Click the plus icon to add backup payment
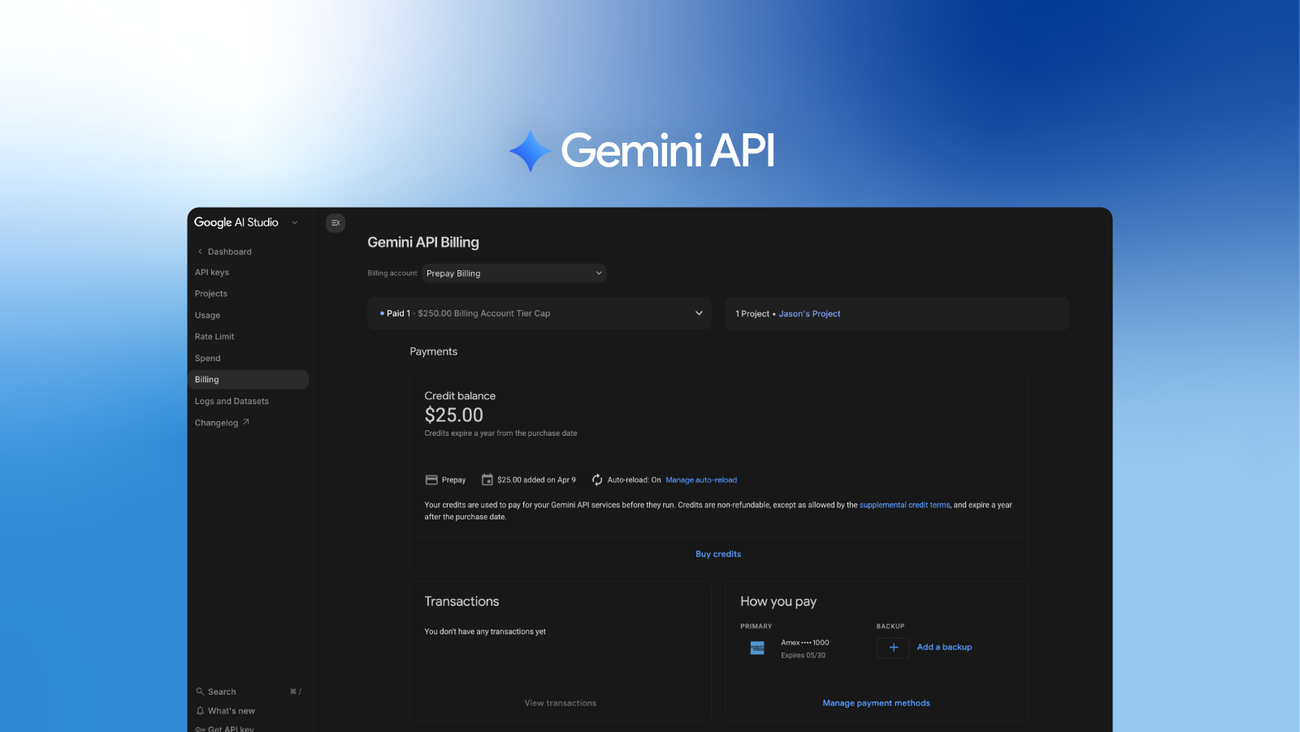1300x732 pixels. pyautogui.click(x=893, y=647)
